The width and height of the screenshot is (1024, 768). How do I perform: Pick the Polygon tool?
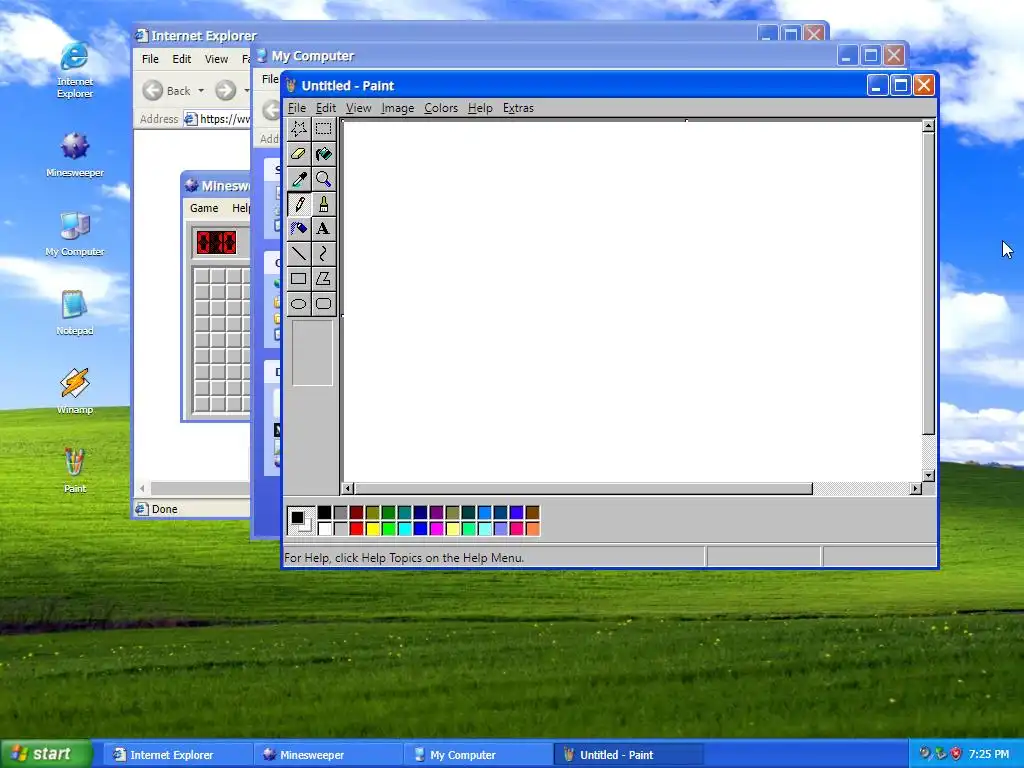(323, 278)
